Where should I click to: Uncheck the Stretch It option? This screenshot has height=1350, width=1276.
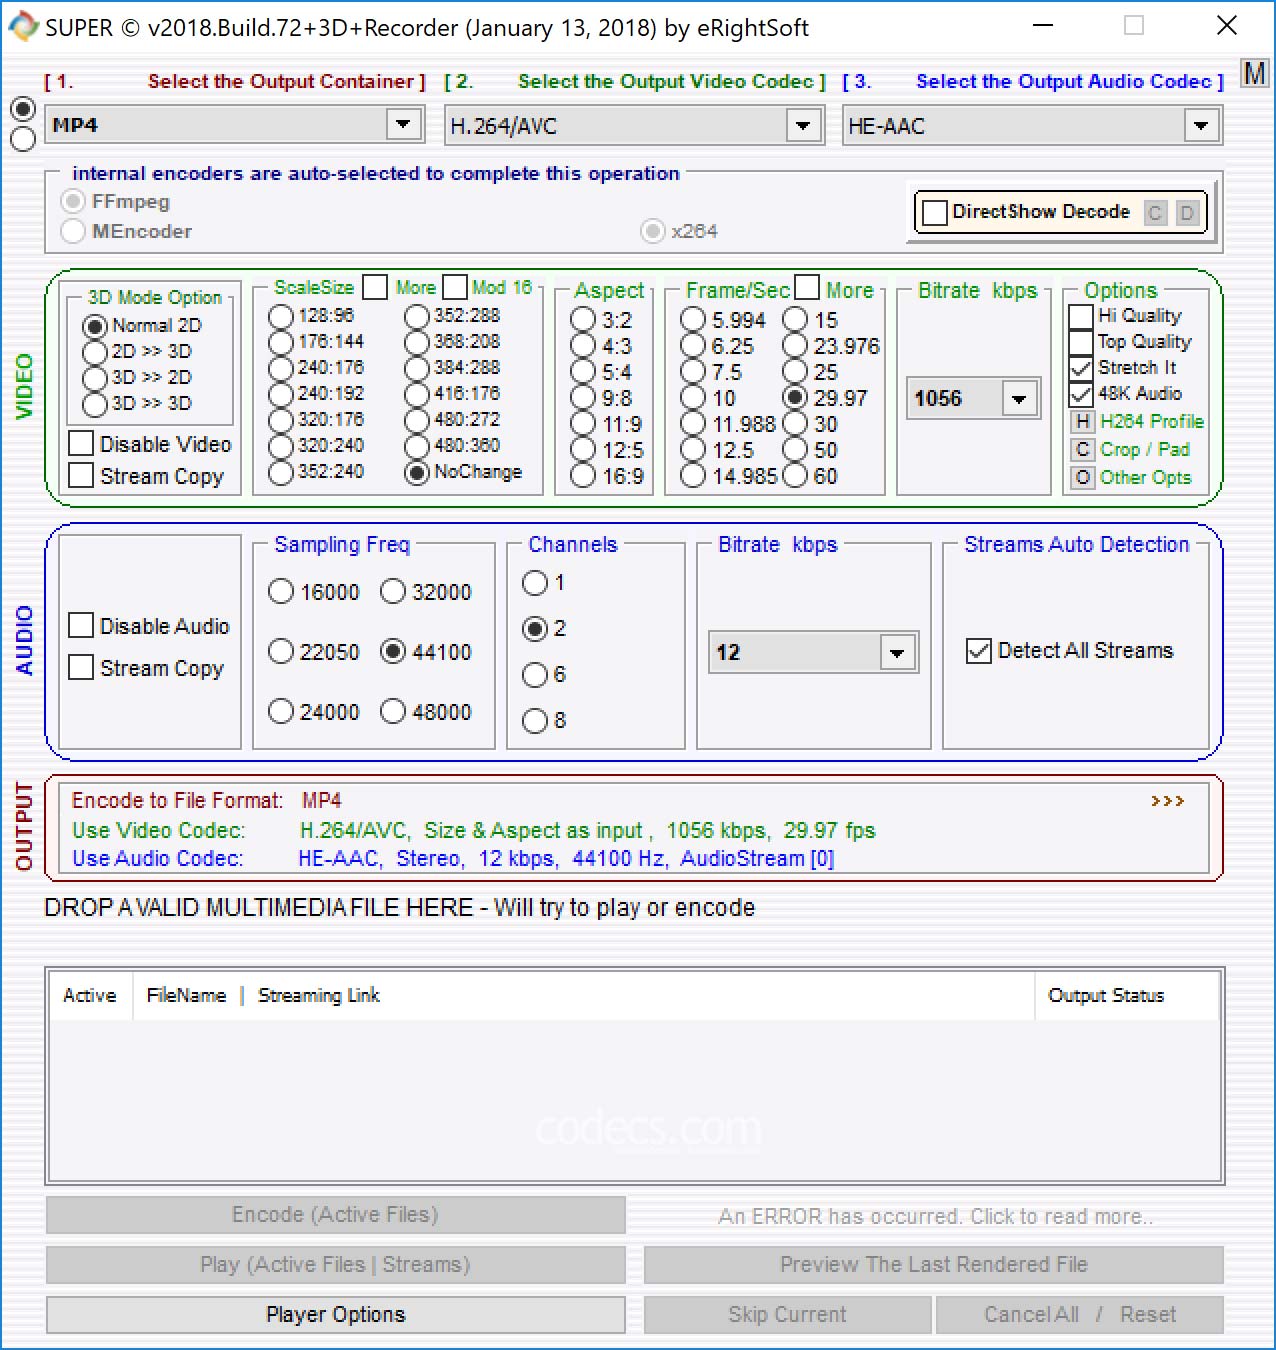[x=1081, y=368]
